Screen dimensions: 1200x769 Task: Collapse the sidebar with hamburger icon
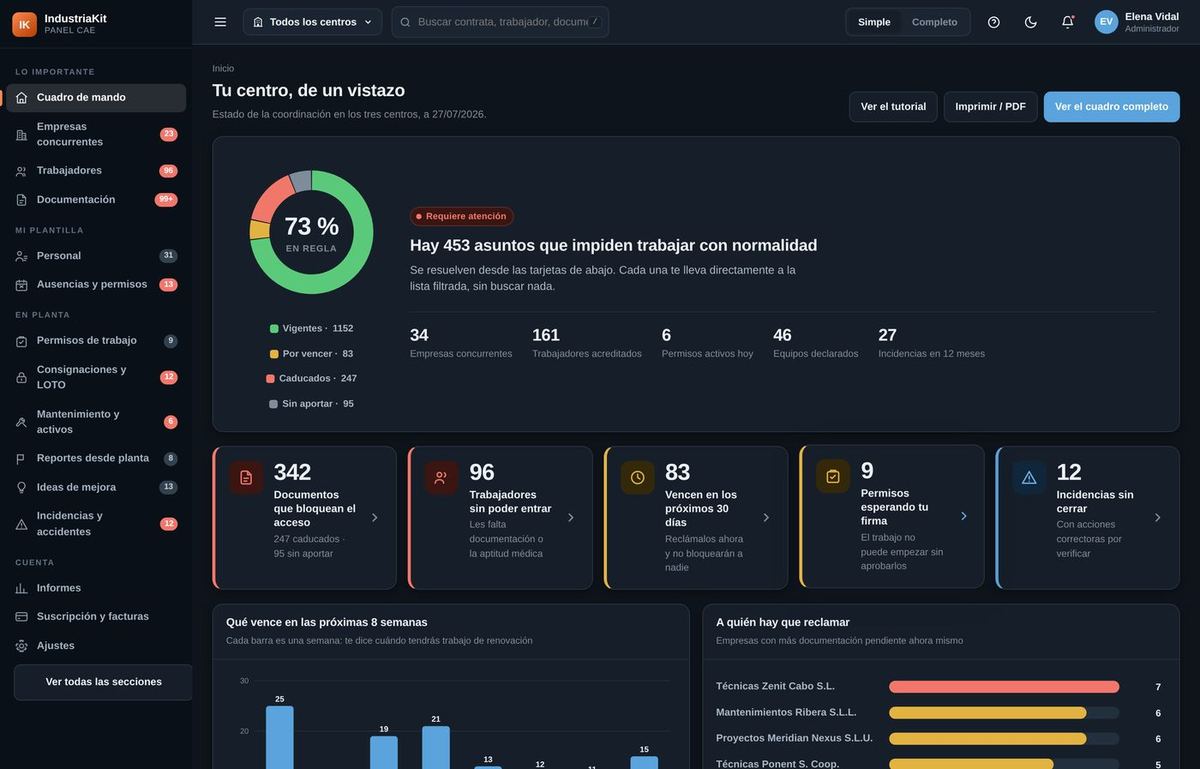click(220, 22)
